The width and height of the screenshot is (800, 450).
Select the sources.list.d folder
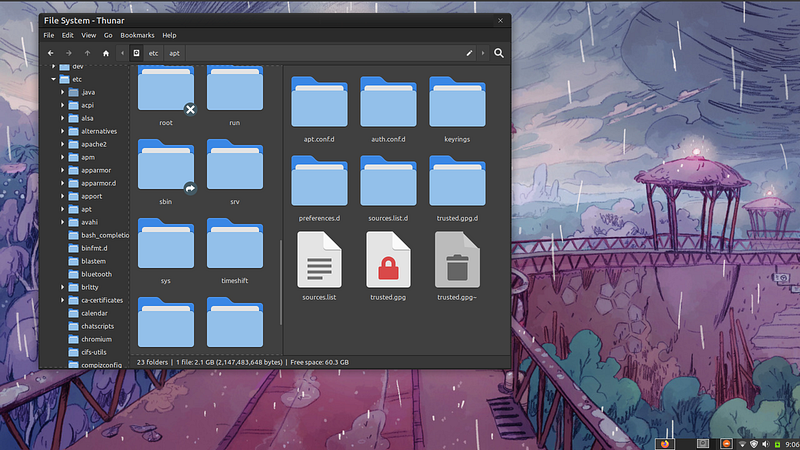(x=388, y=181)
